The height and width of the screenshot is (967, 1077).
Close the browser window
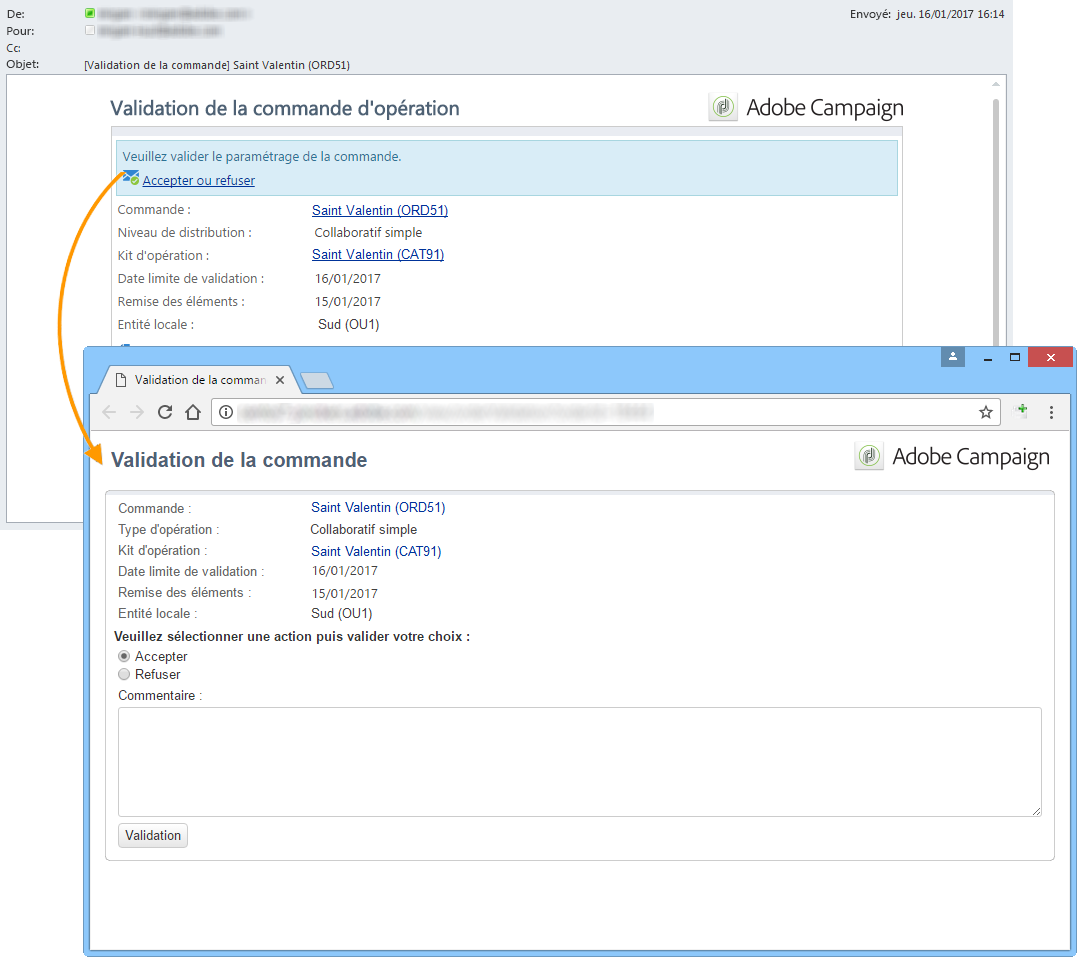1050,357
